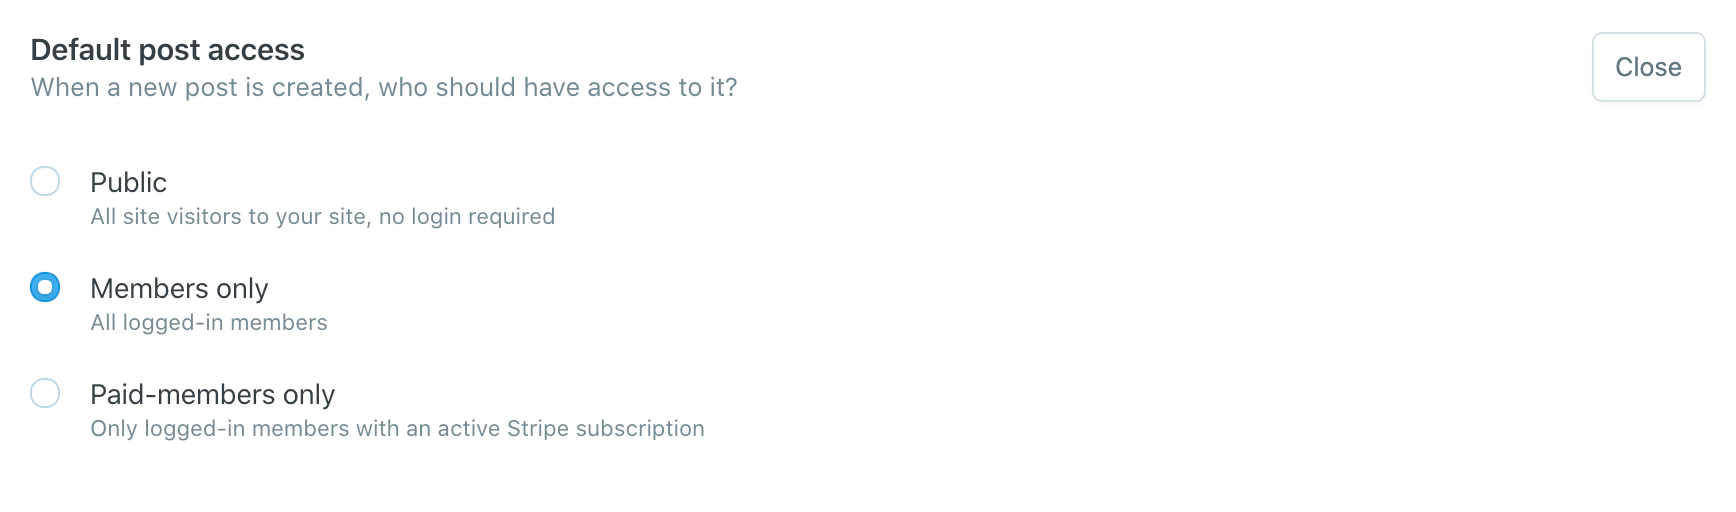Click the Close button
Viewport: 1736px width, 512px height.
point(1648,67)
